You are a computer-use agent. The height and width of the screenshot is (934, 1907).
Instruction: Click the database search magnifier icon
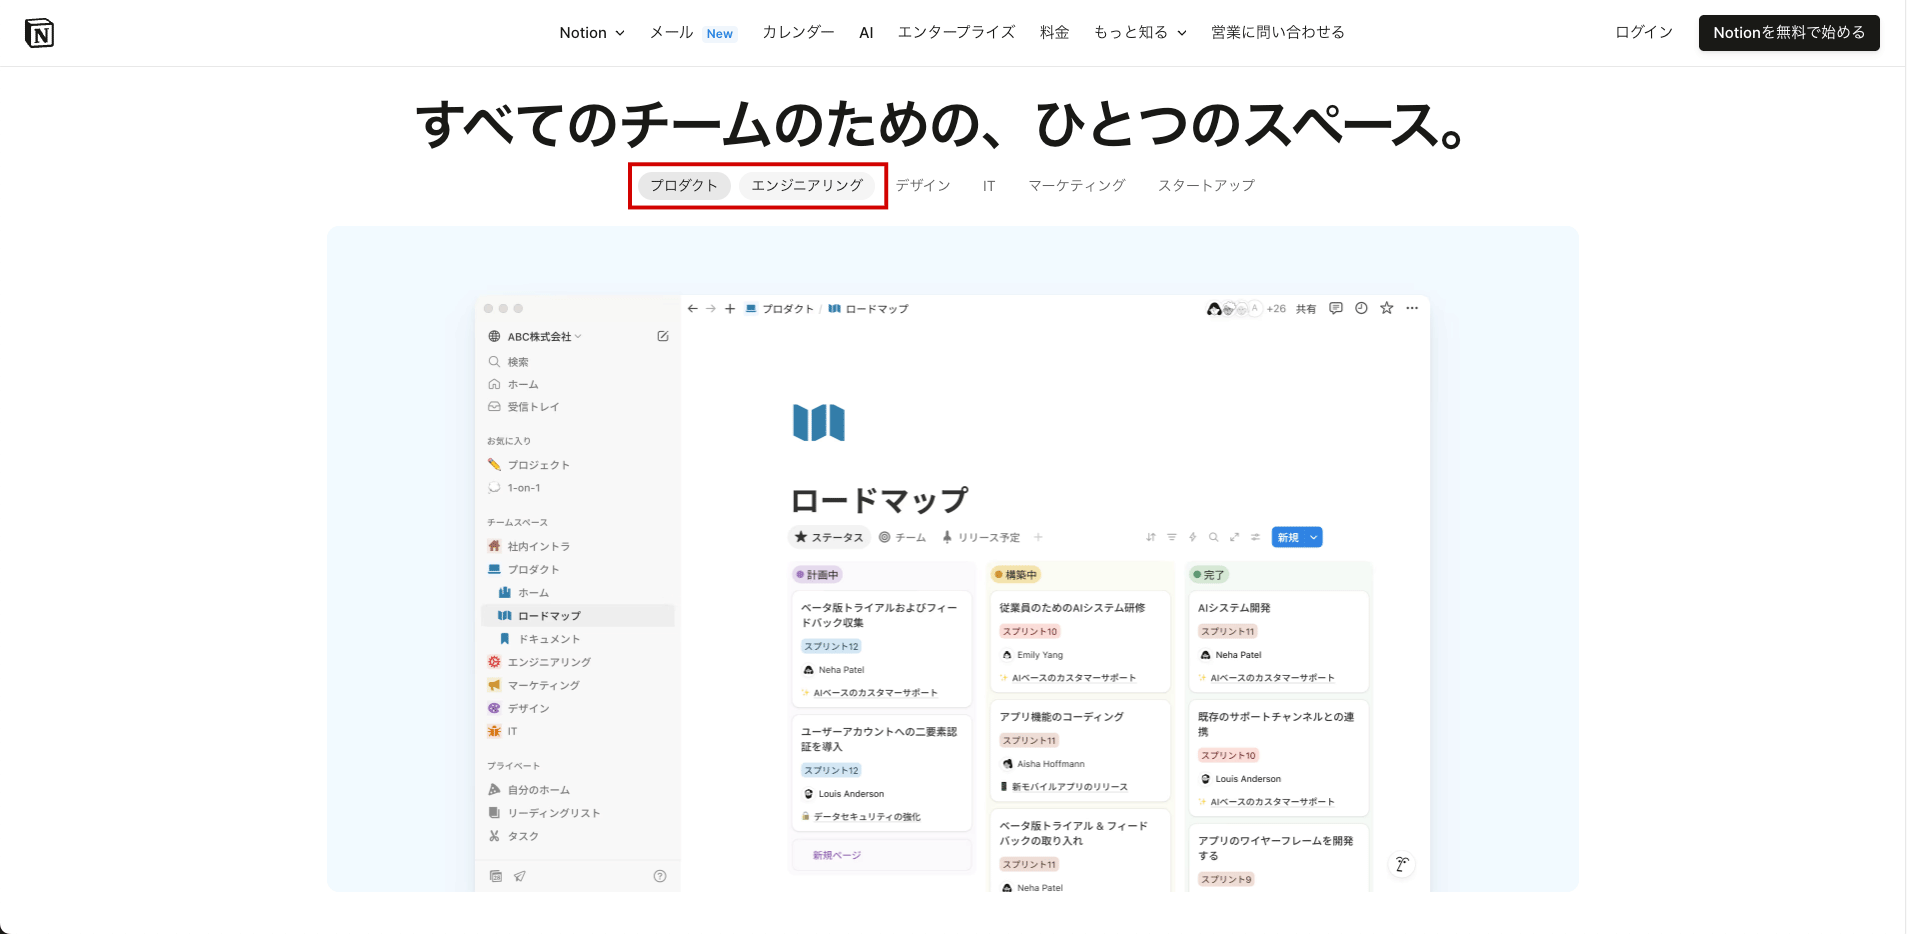coord(1214,537)
